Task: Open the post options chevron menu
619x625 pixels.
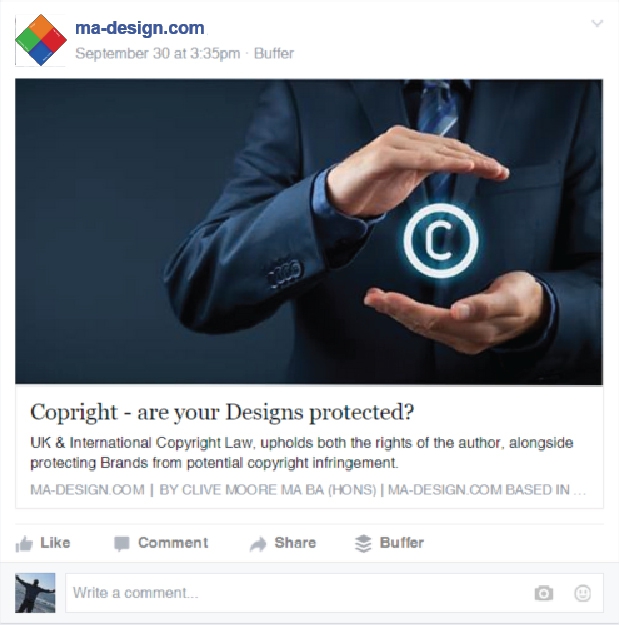Action: [597, 23]
